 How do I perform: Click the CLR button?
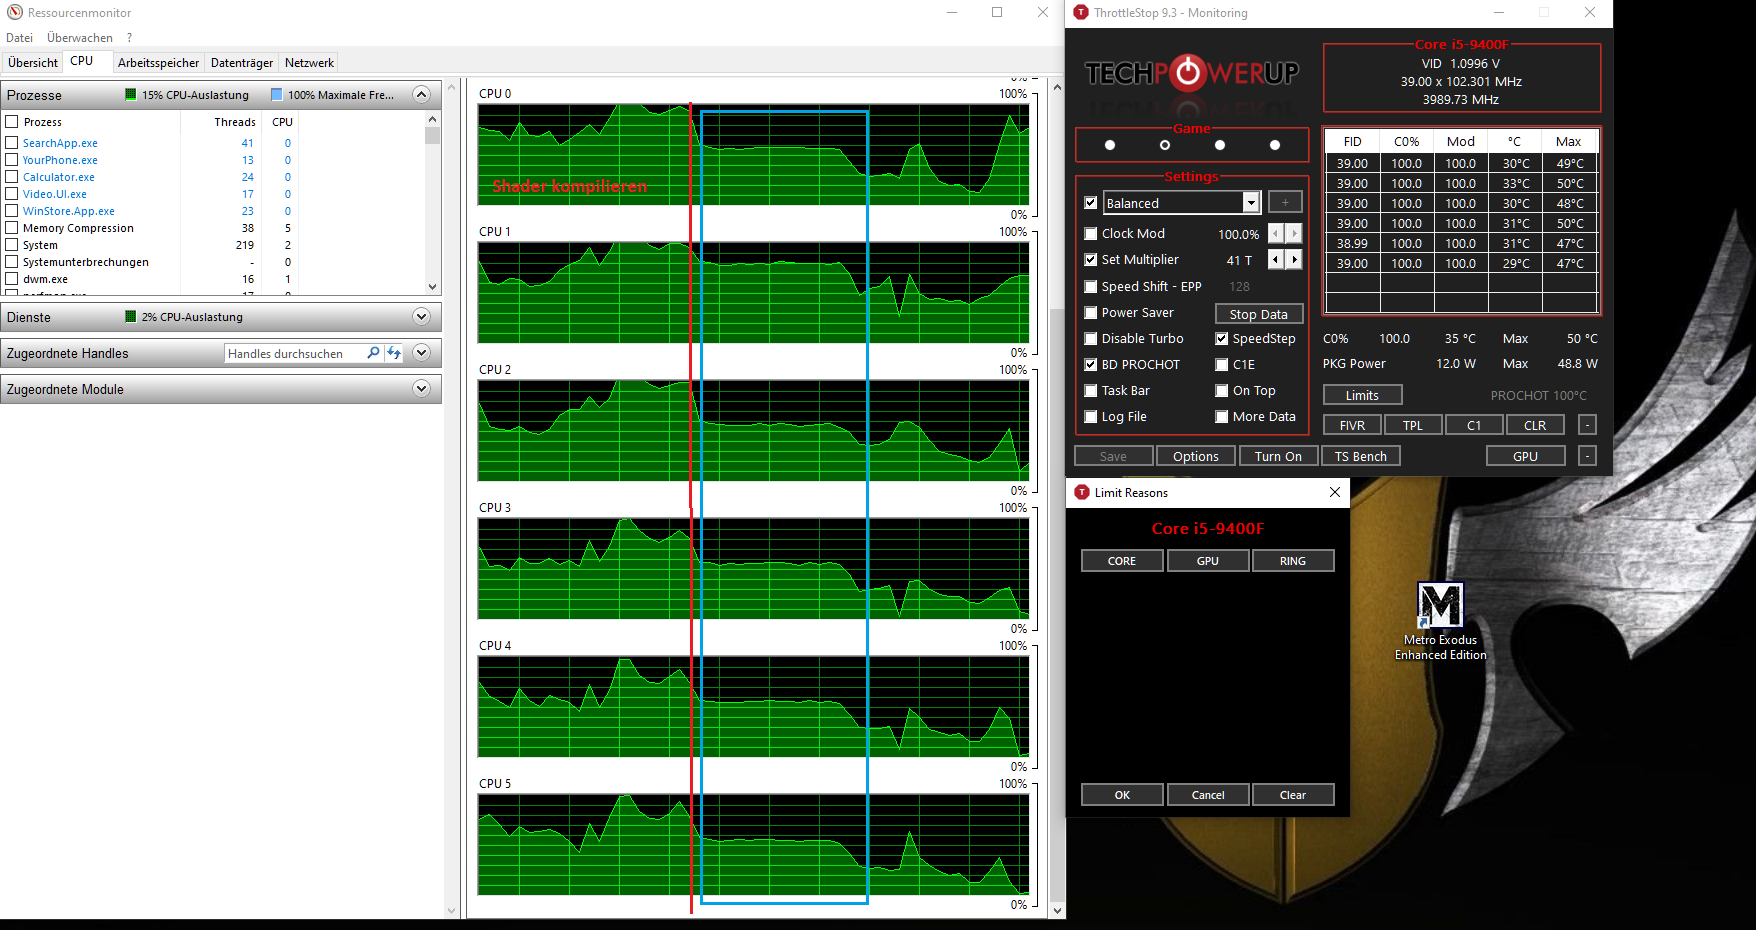point(1534,425)
